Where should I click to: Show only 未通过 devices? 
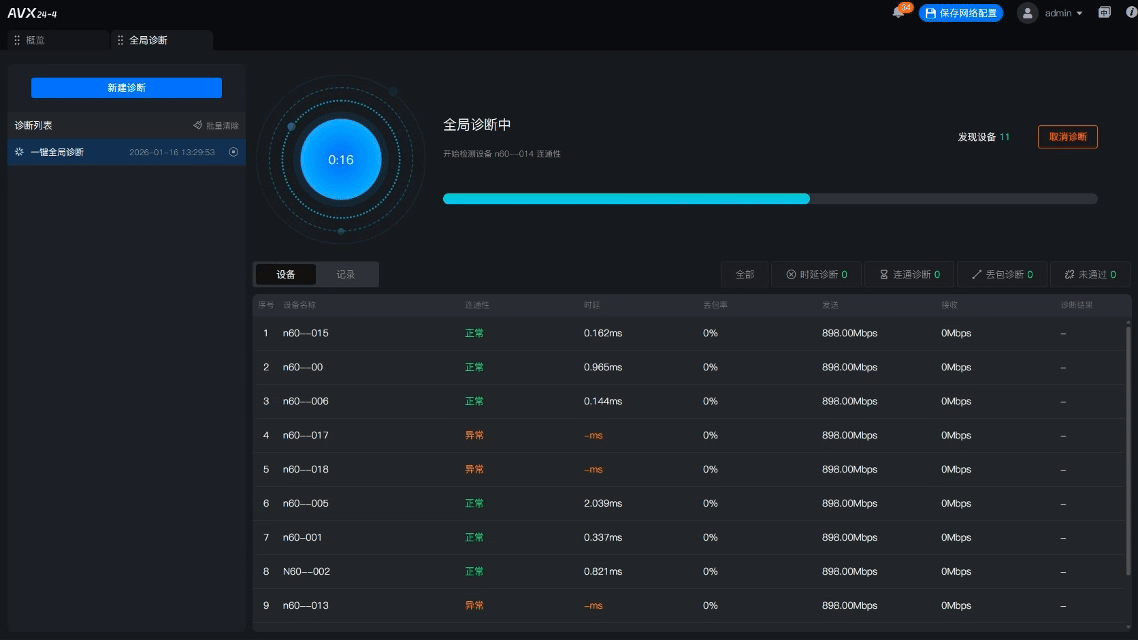1090,274
